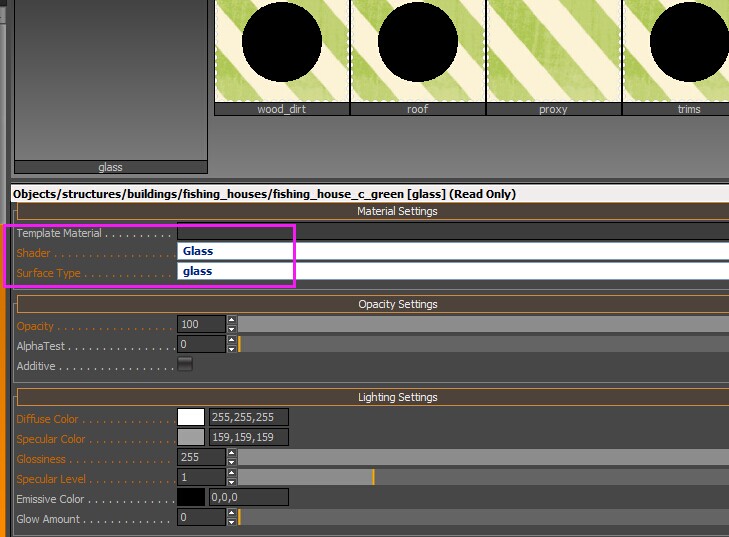Open the Specular Color gray swatch
729x537 pixels.
(x=191, y=438)
